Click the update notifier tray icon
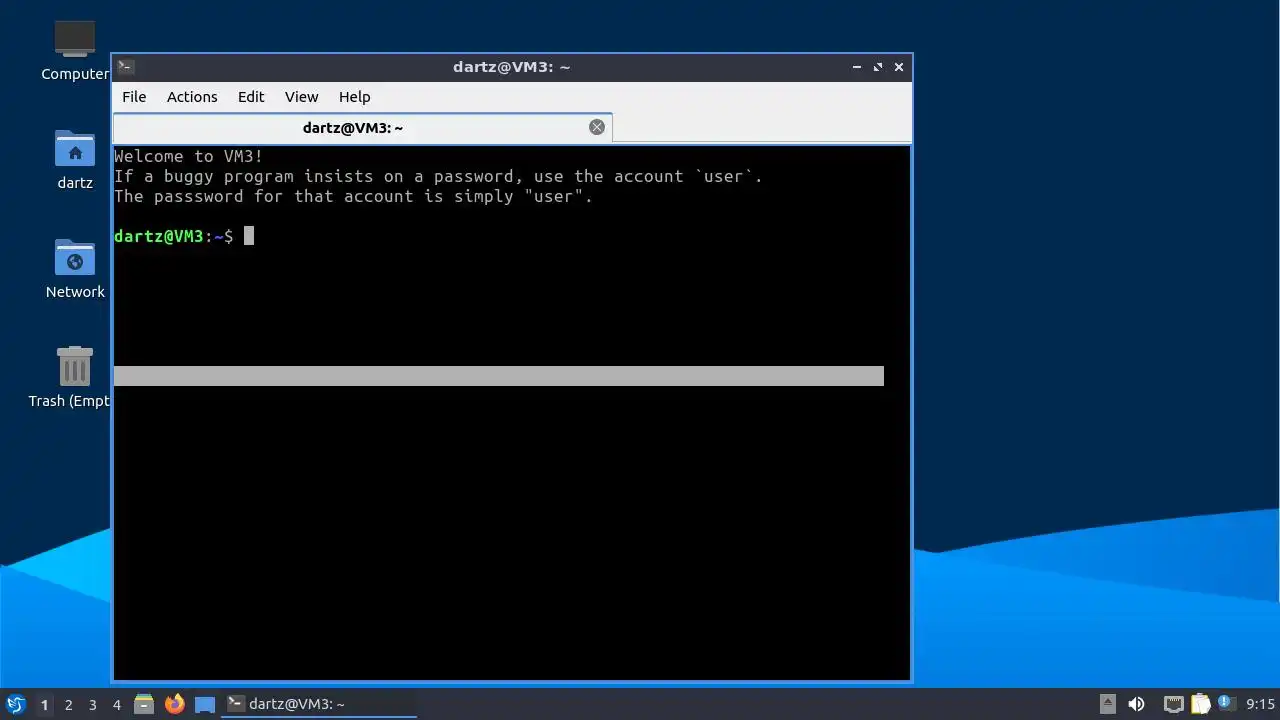The height and width of the screenshot is (720, 1280). click(x=1226, y=704)
